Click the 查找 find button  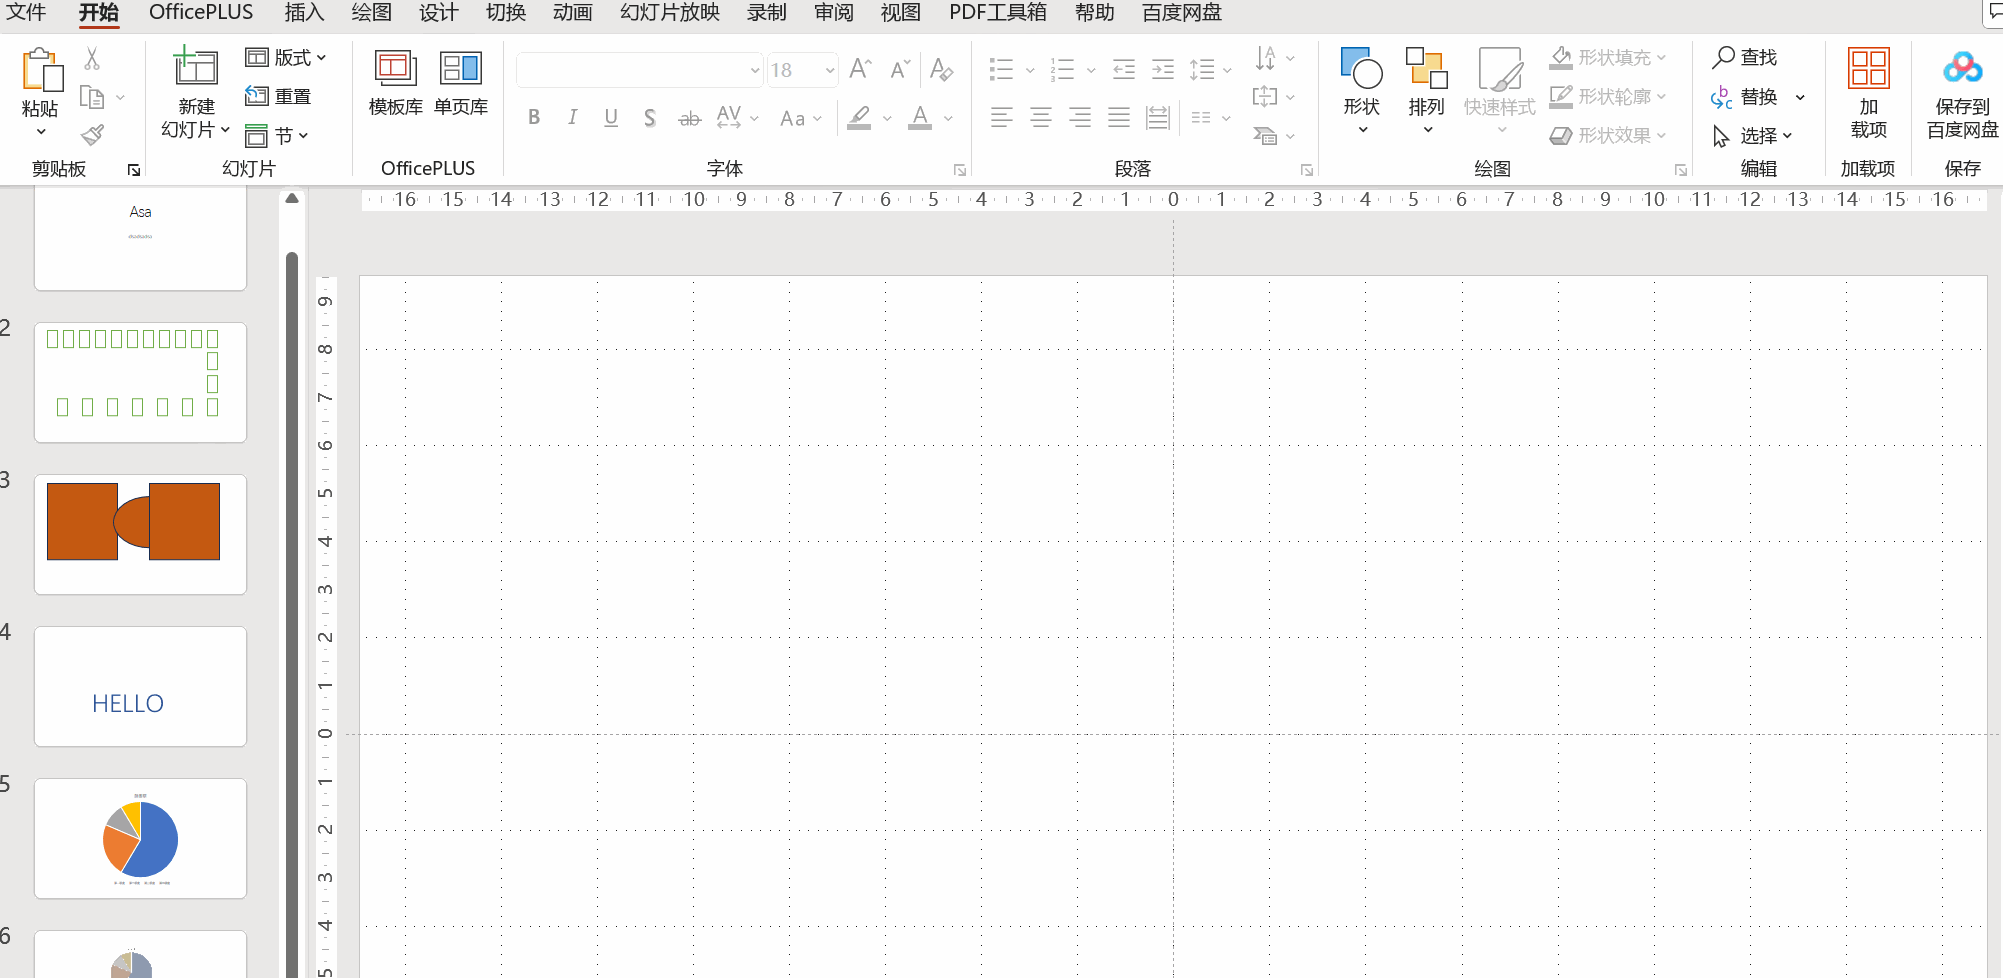[x=1745, y=58]
